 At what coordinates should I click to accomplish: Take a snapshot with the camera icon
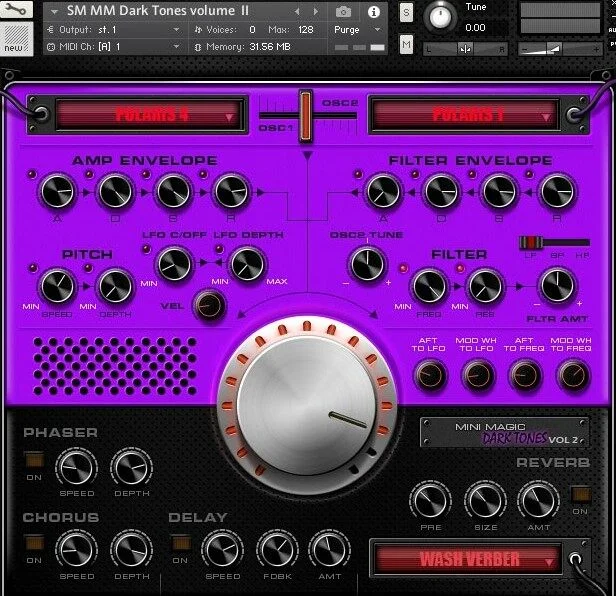click(x=343, y=12)
